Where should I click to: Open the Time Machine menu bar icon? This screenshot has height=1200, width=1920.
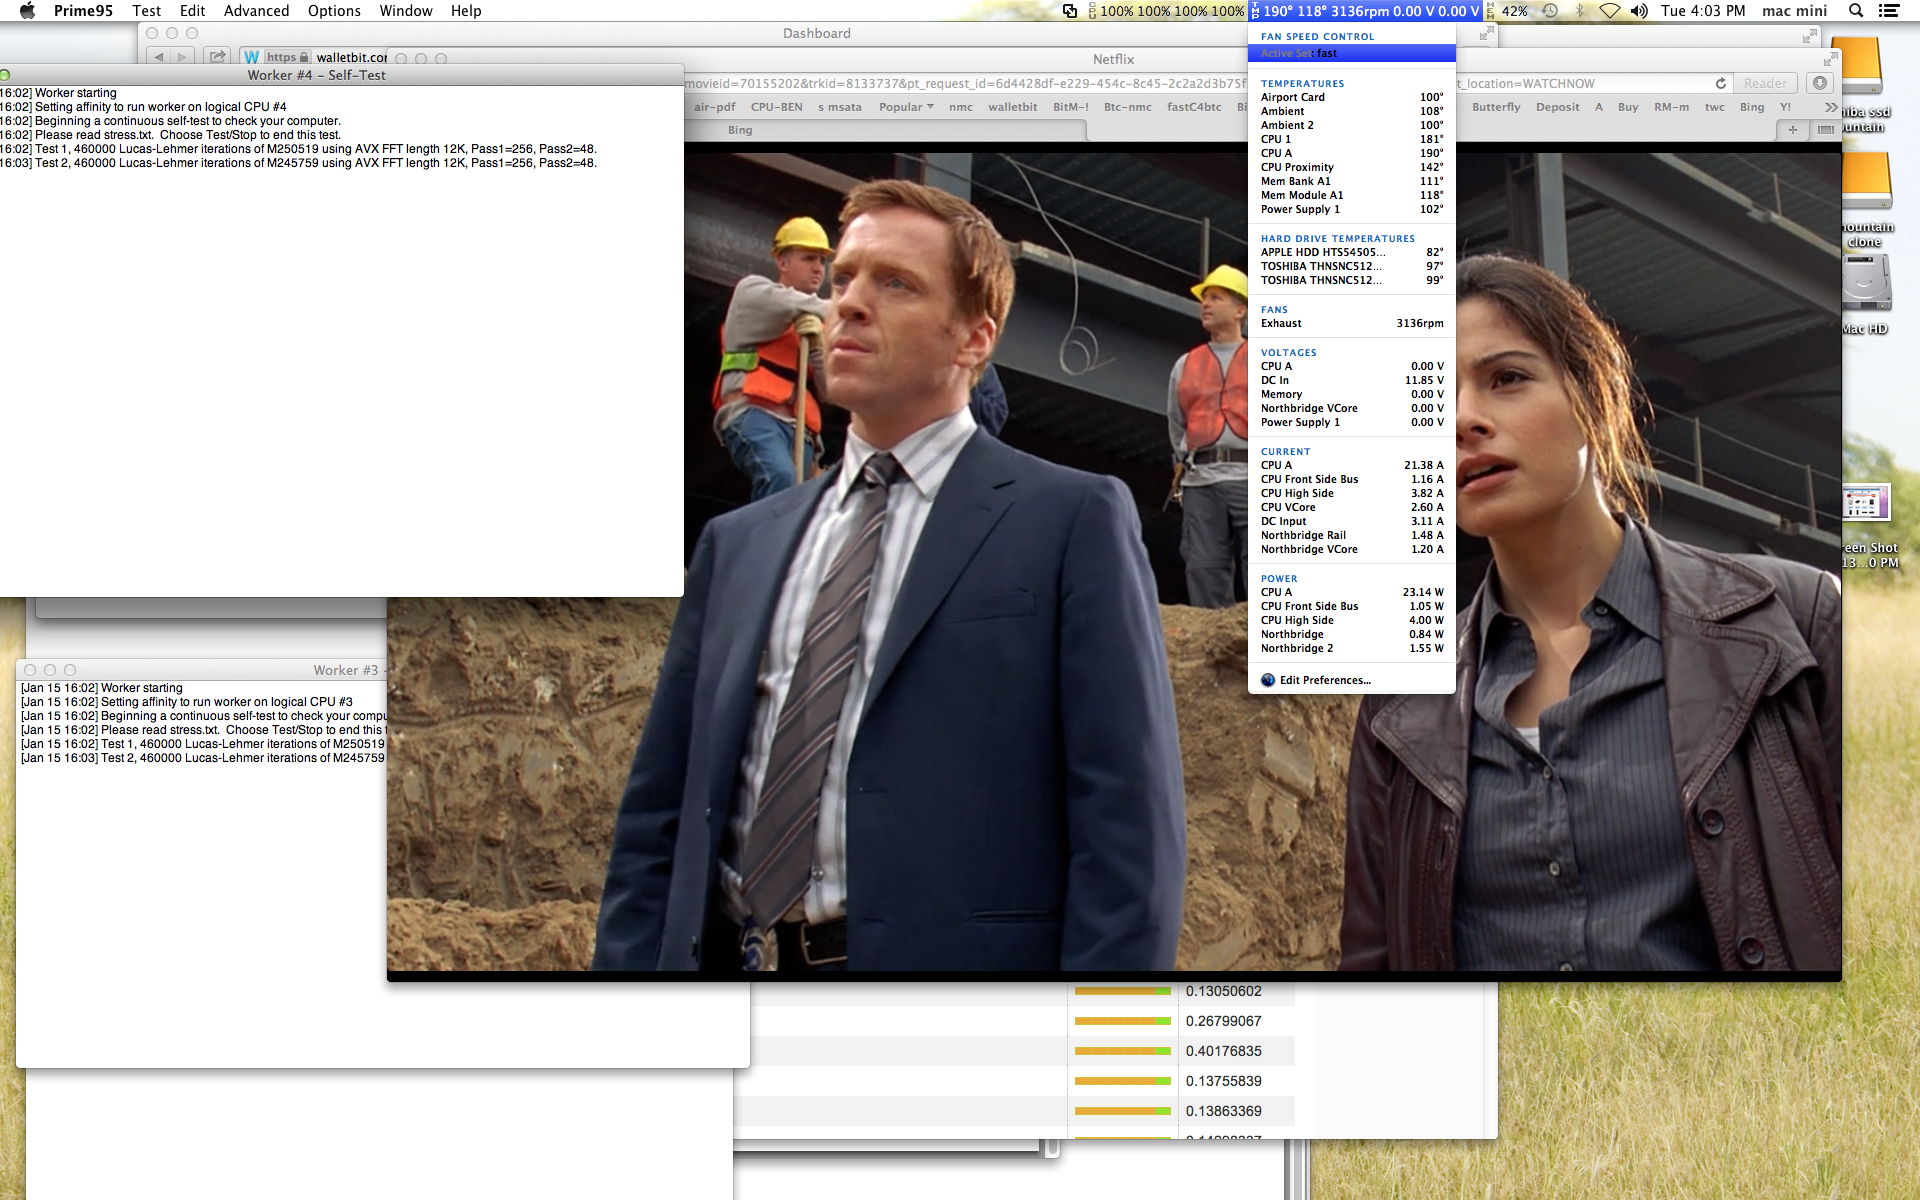[x=1550, y=11]
